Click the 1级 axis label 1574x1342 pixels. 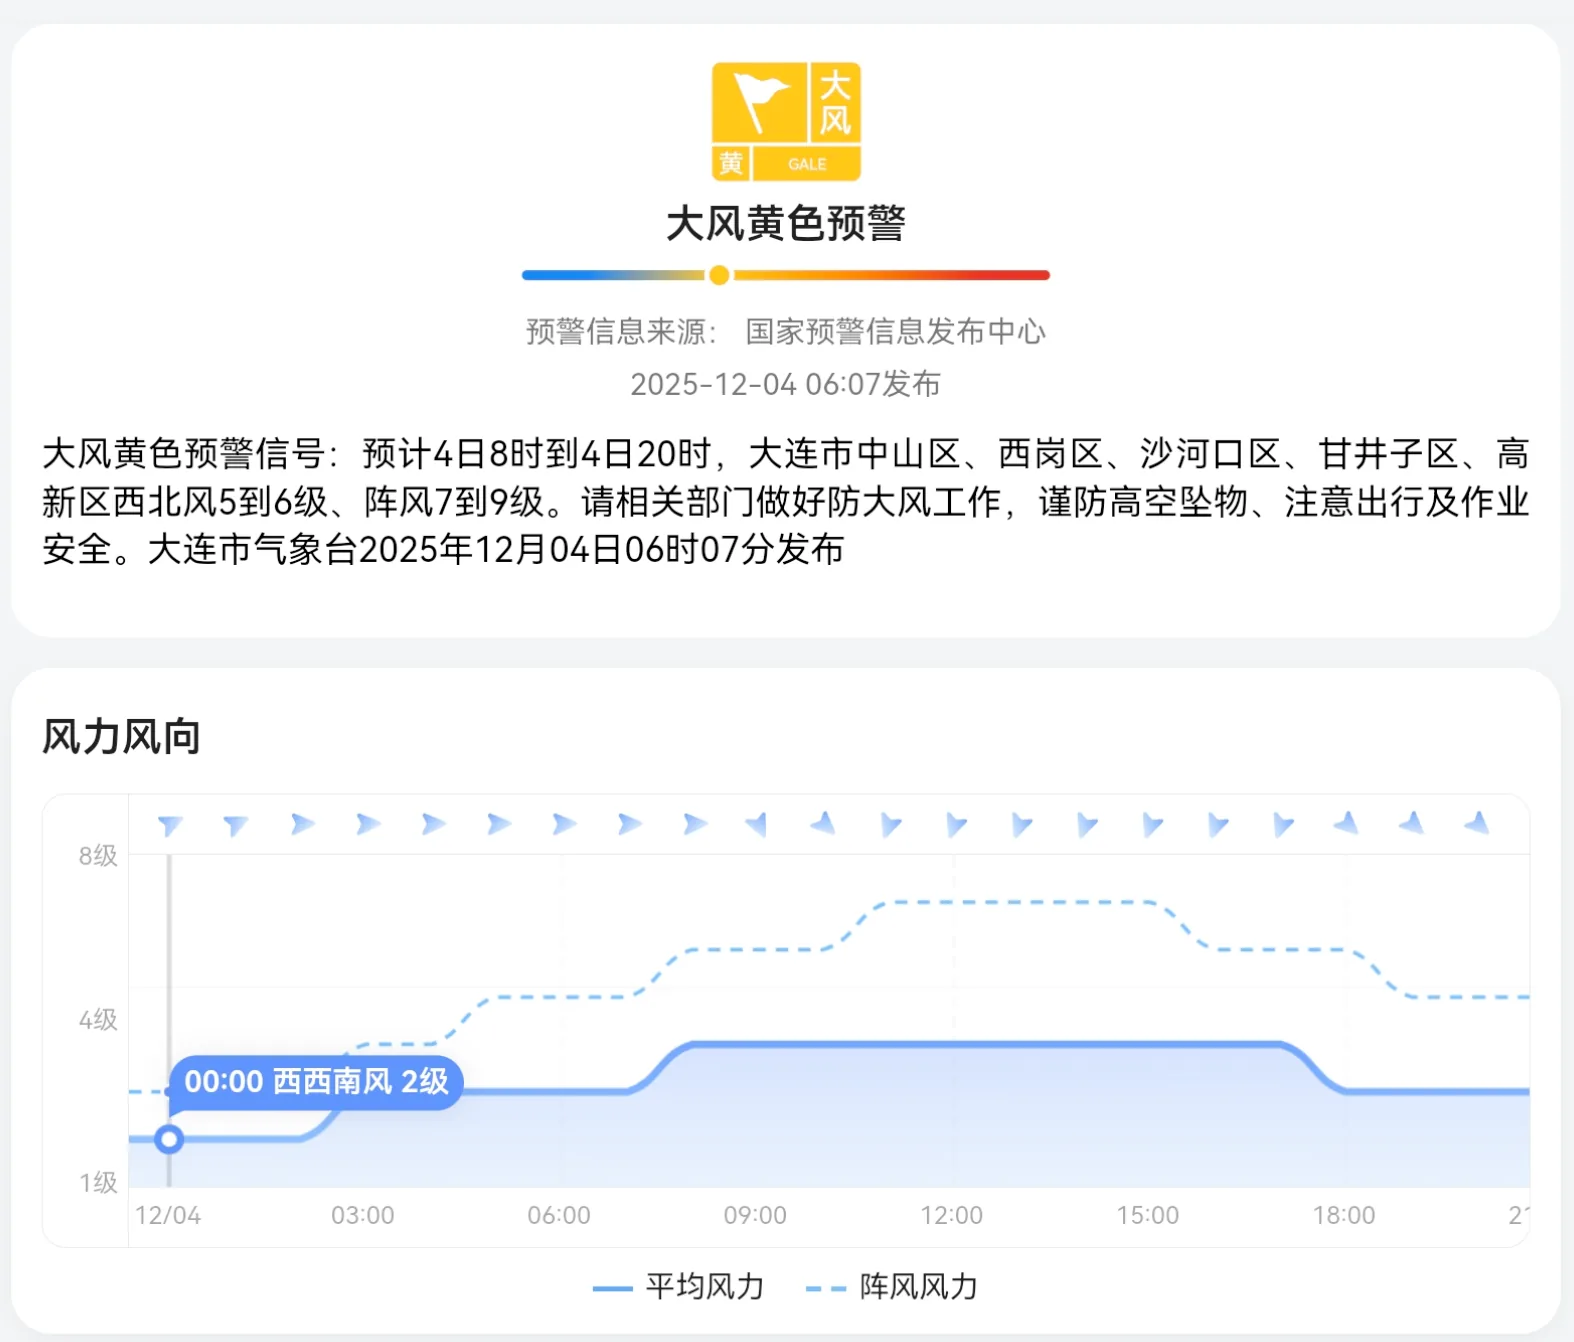coord(98,1183)
